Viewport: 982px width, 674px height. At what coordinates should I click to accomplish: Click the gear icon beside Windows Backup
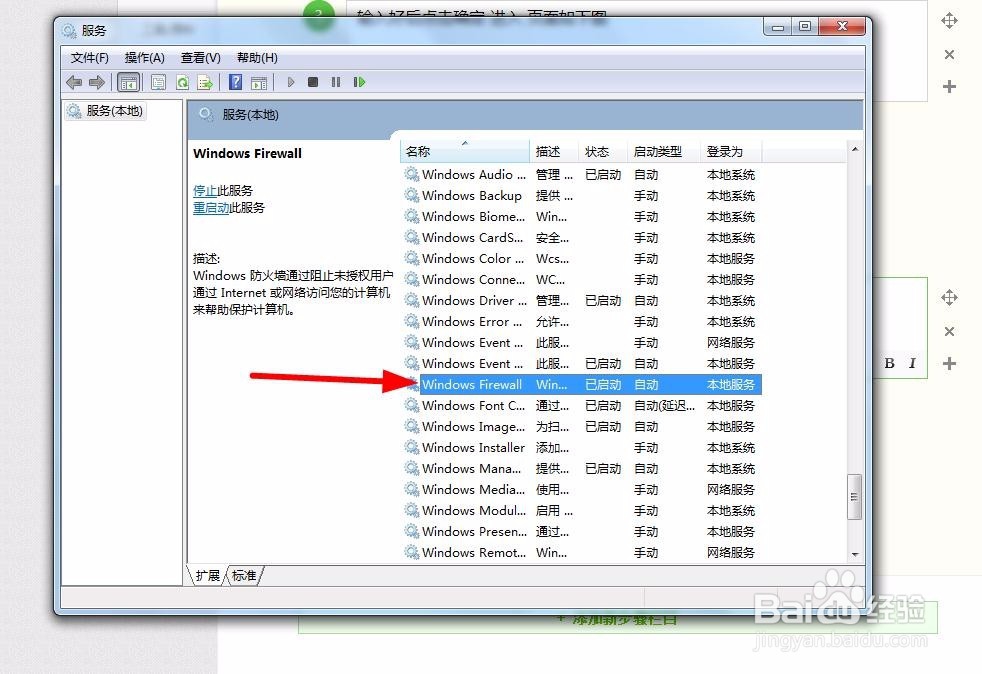(411, 195)
